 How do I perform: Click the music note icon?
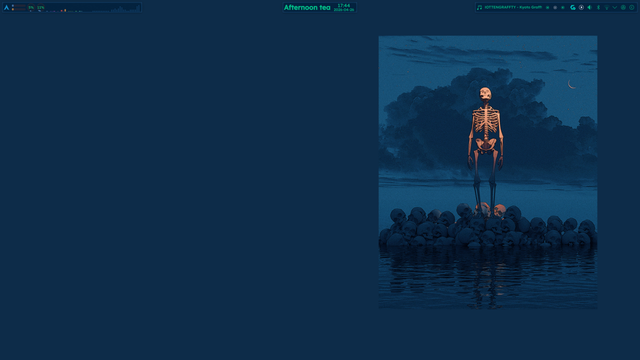coord(480,7)
